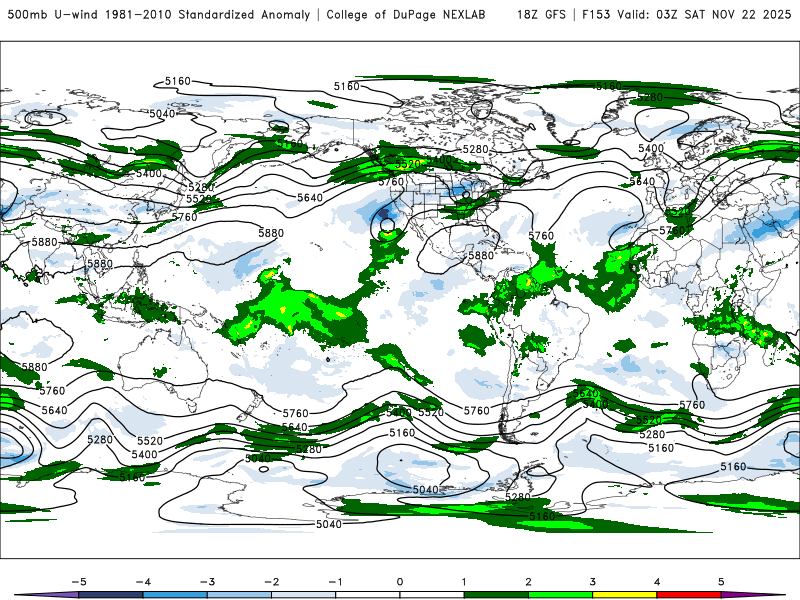
Task: Click the '4' colorbar tick label
Action: pos(657,582)
